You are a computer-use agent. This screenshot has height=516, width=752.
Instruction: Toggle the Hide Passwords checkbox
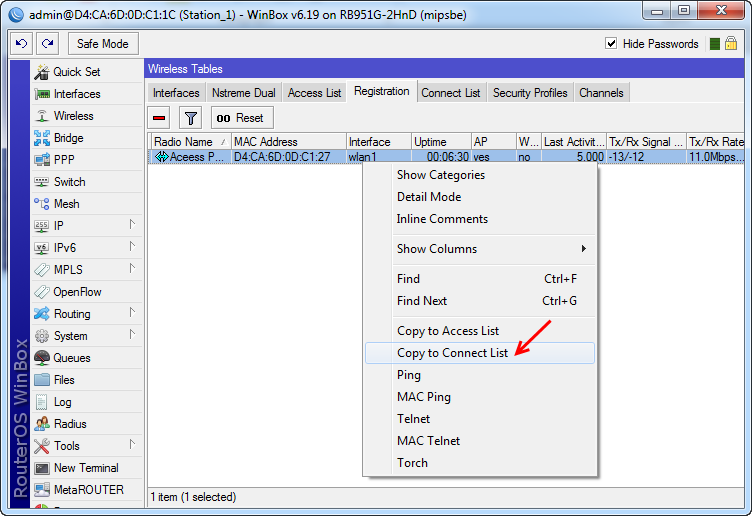click(611, 44)
